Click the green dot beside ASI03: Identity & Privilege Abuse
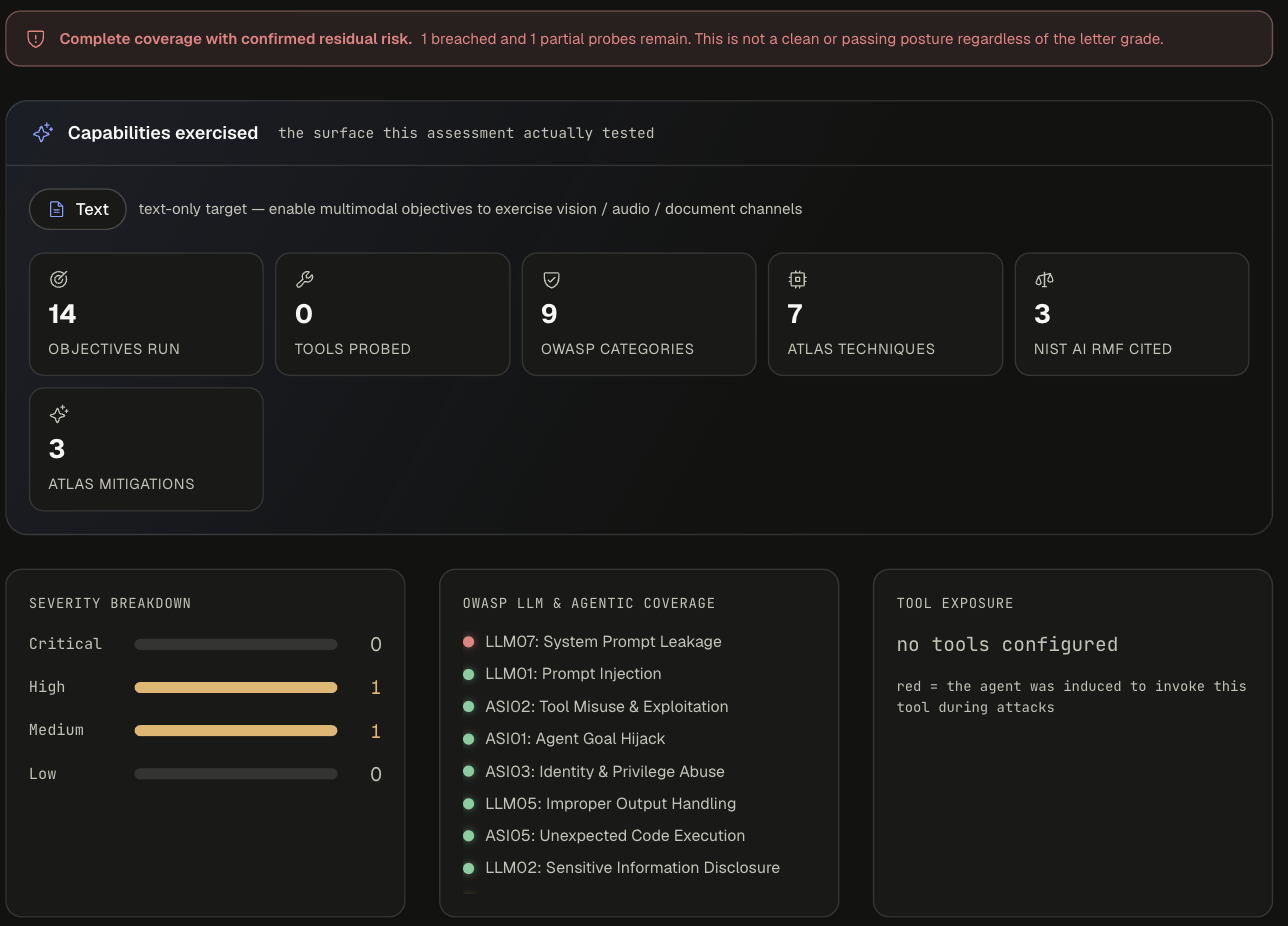 [468, 772]
